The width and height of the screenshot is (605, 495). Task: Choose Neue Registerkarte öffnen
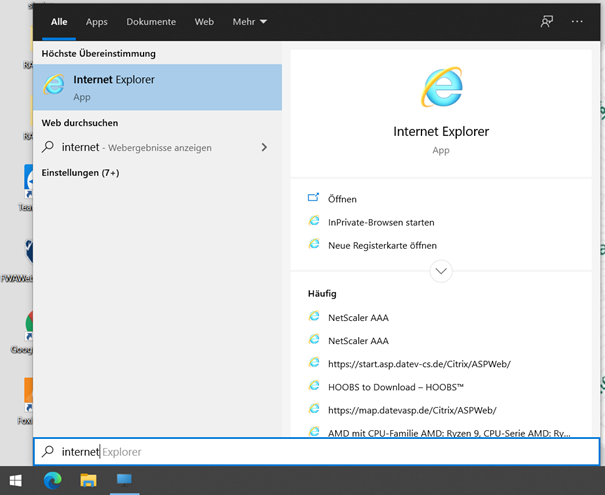click(382, 245)
